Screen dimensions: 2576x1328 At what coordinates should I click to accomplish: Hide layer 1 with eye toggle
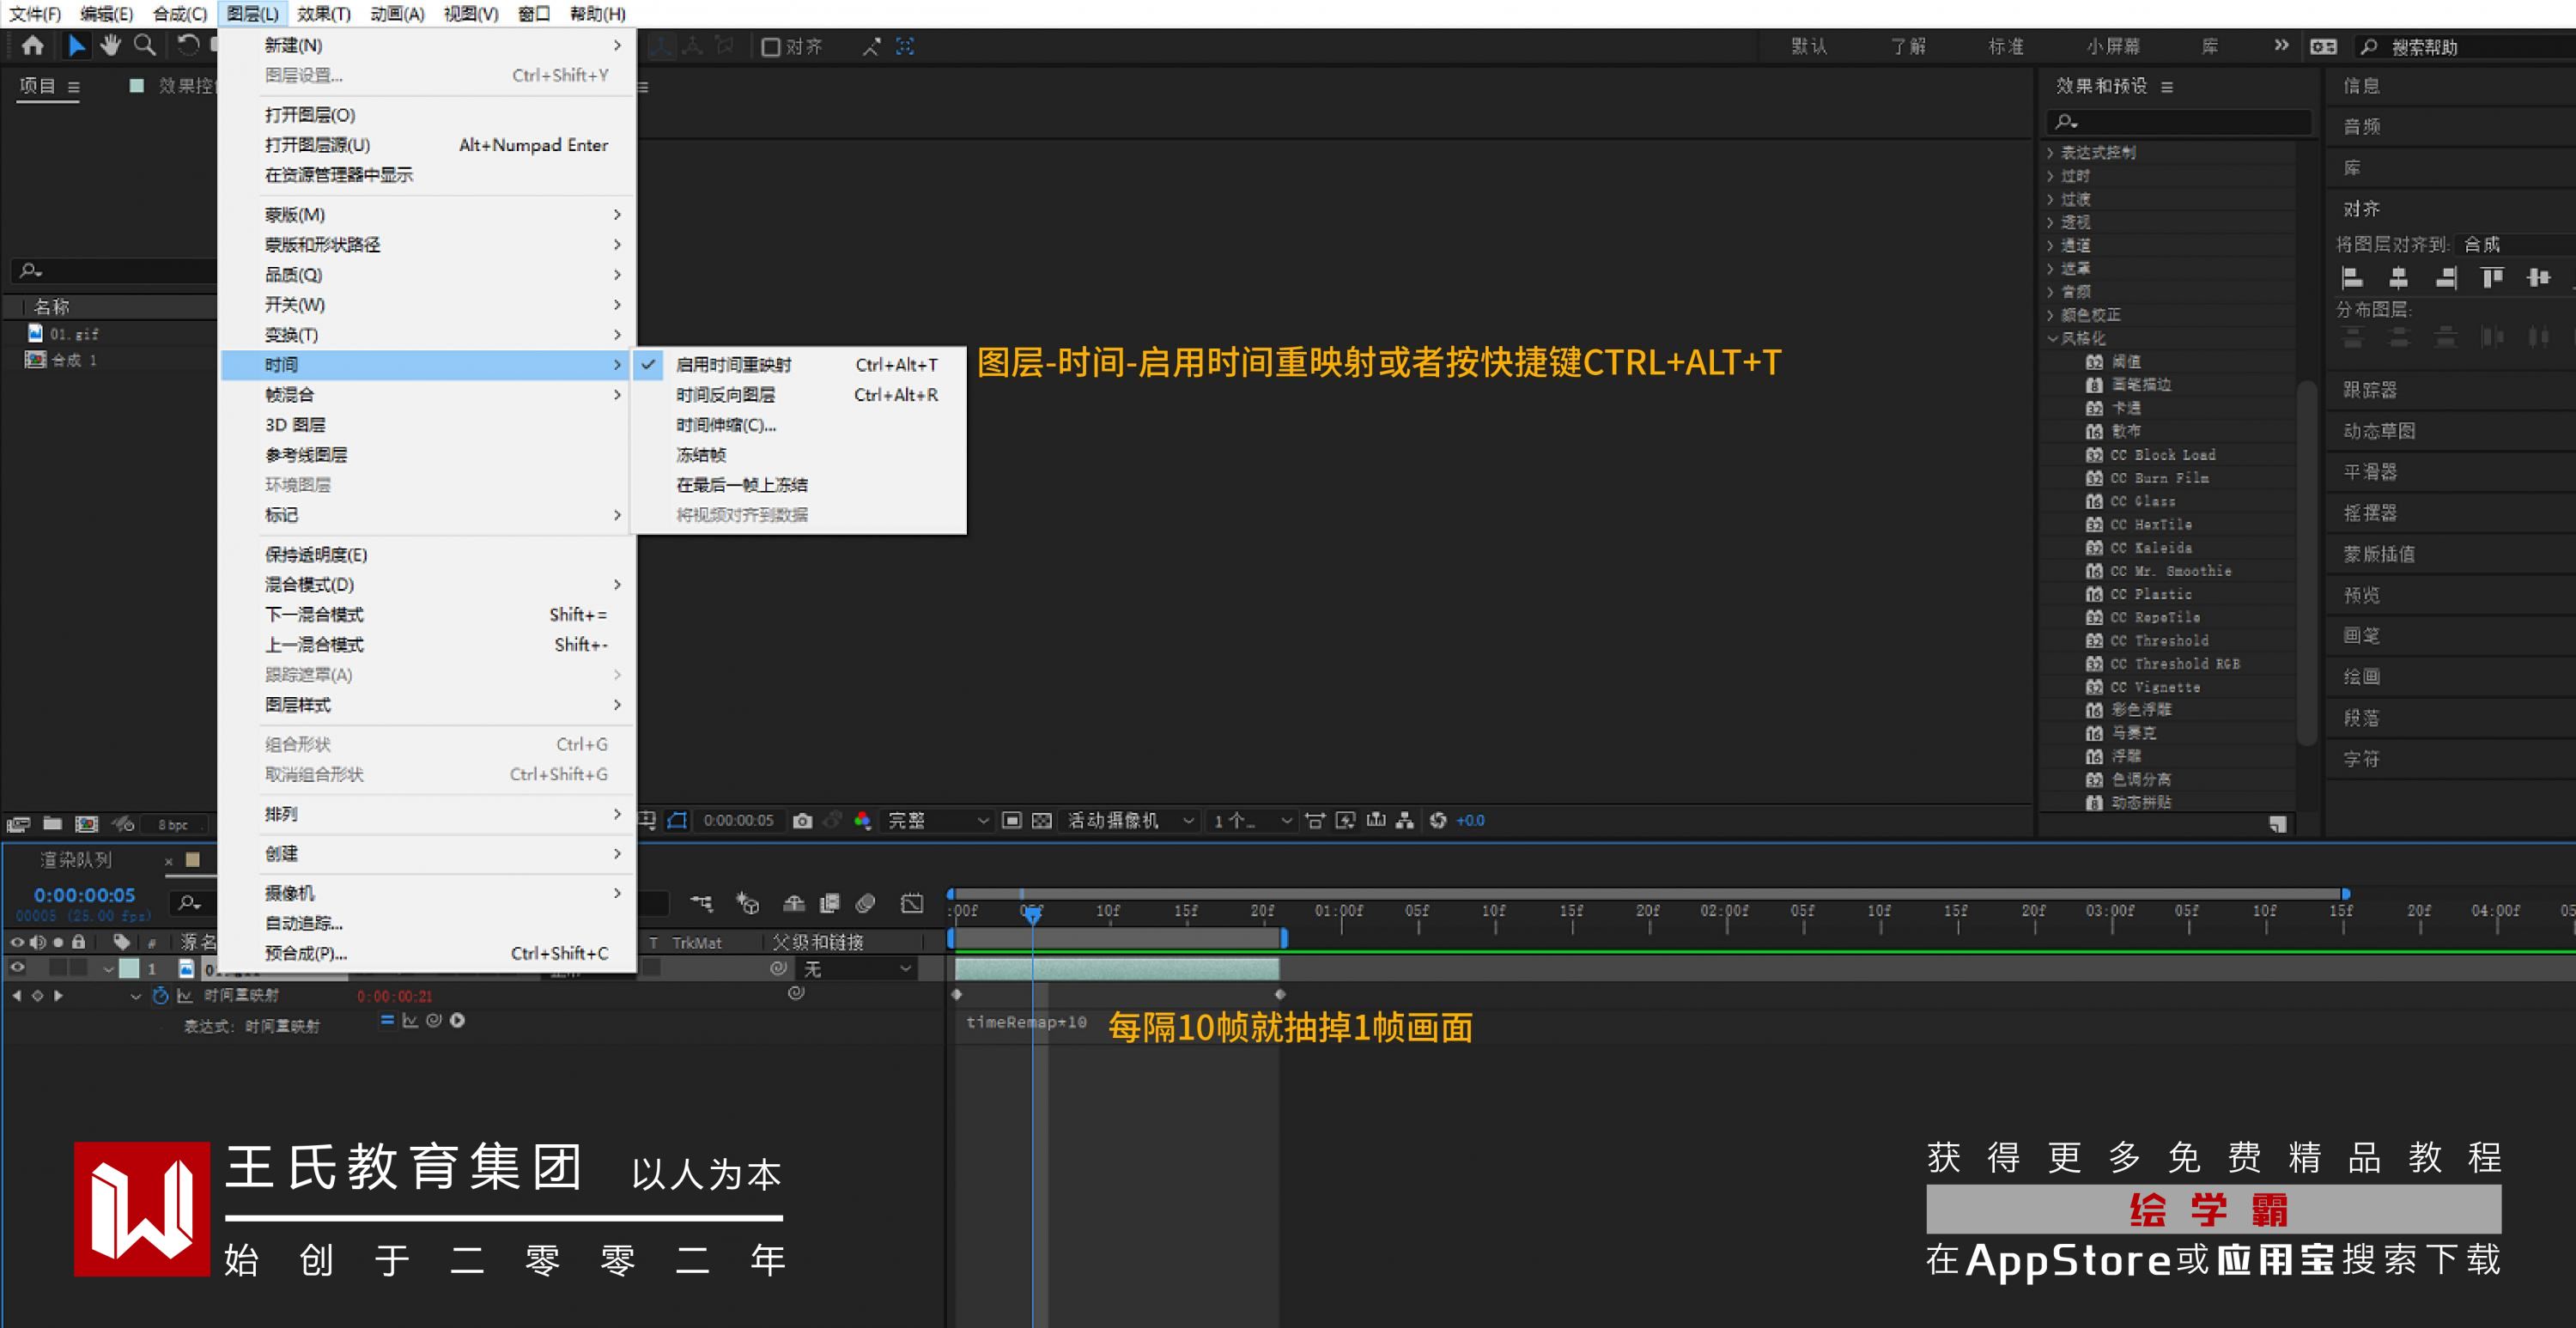(x=17, y=968)
